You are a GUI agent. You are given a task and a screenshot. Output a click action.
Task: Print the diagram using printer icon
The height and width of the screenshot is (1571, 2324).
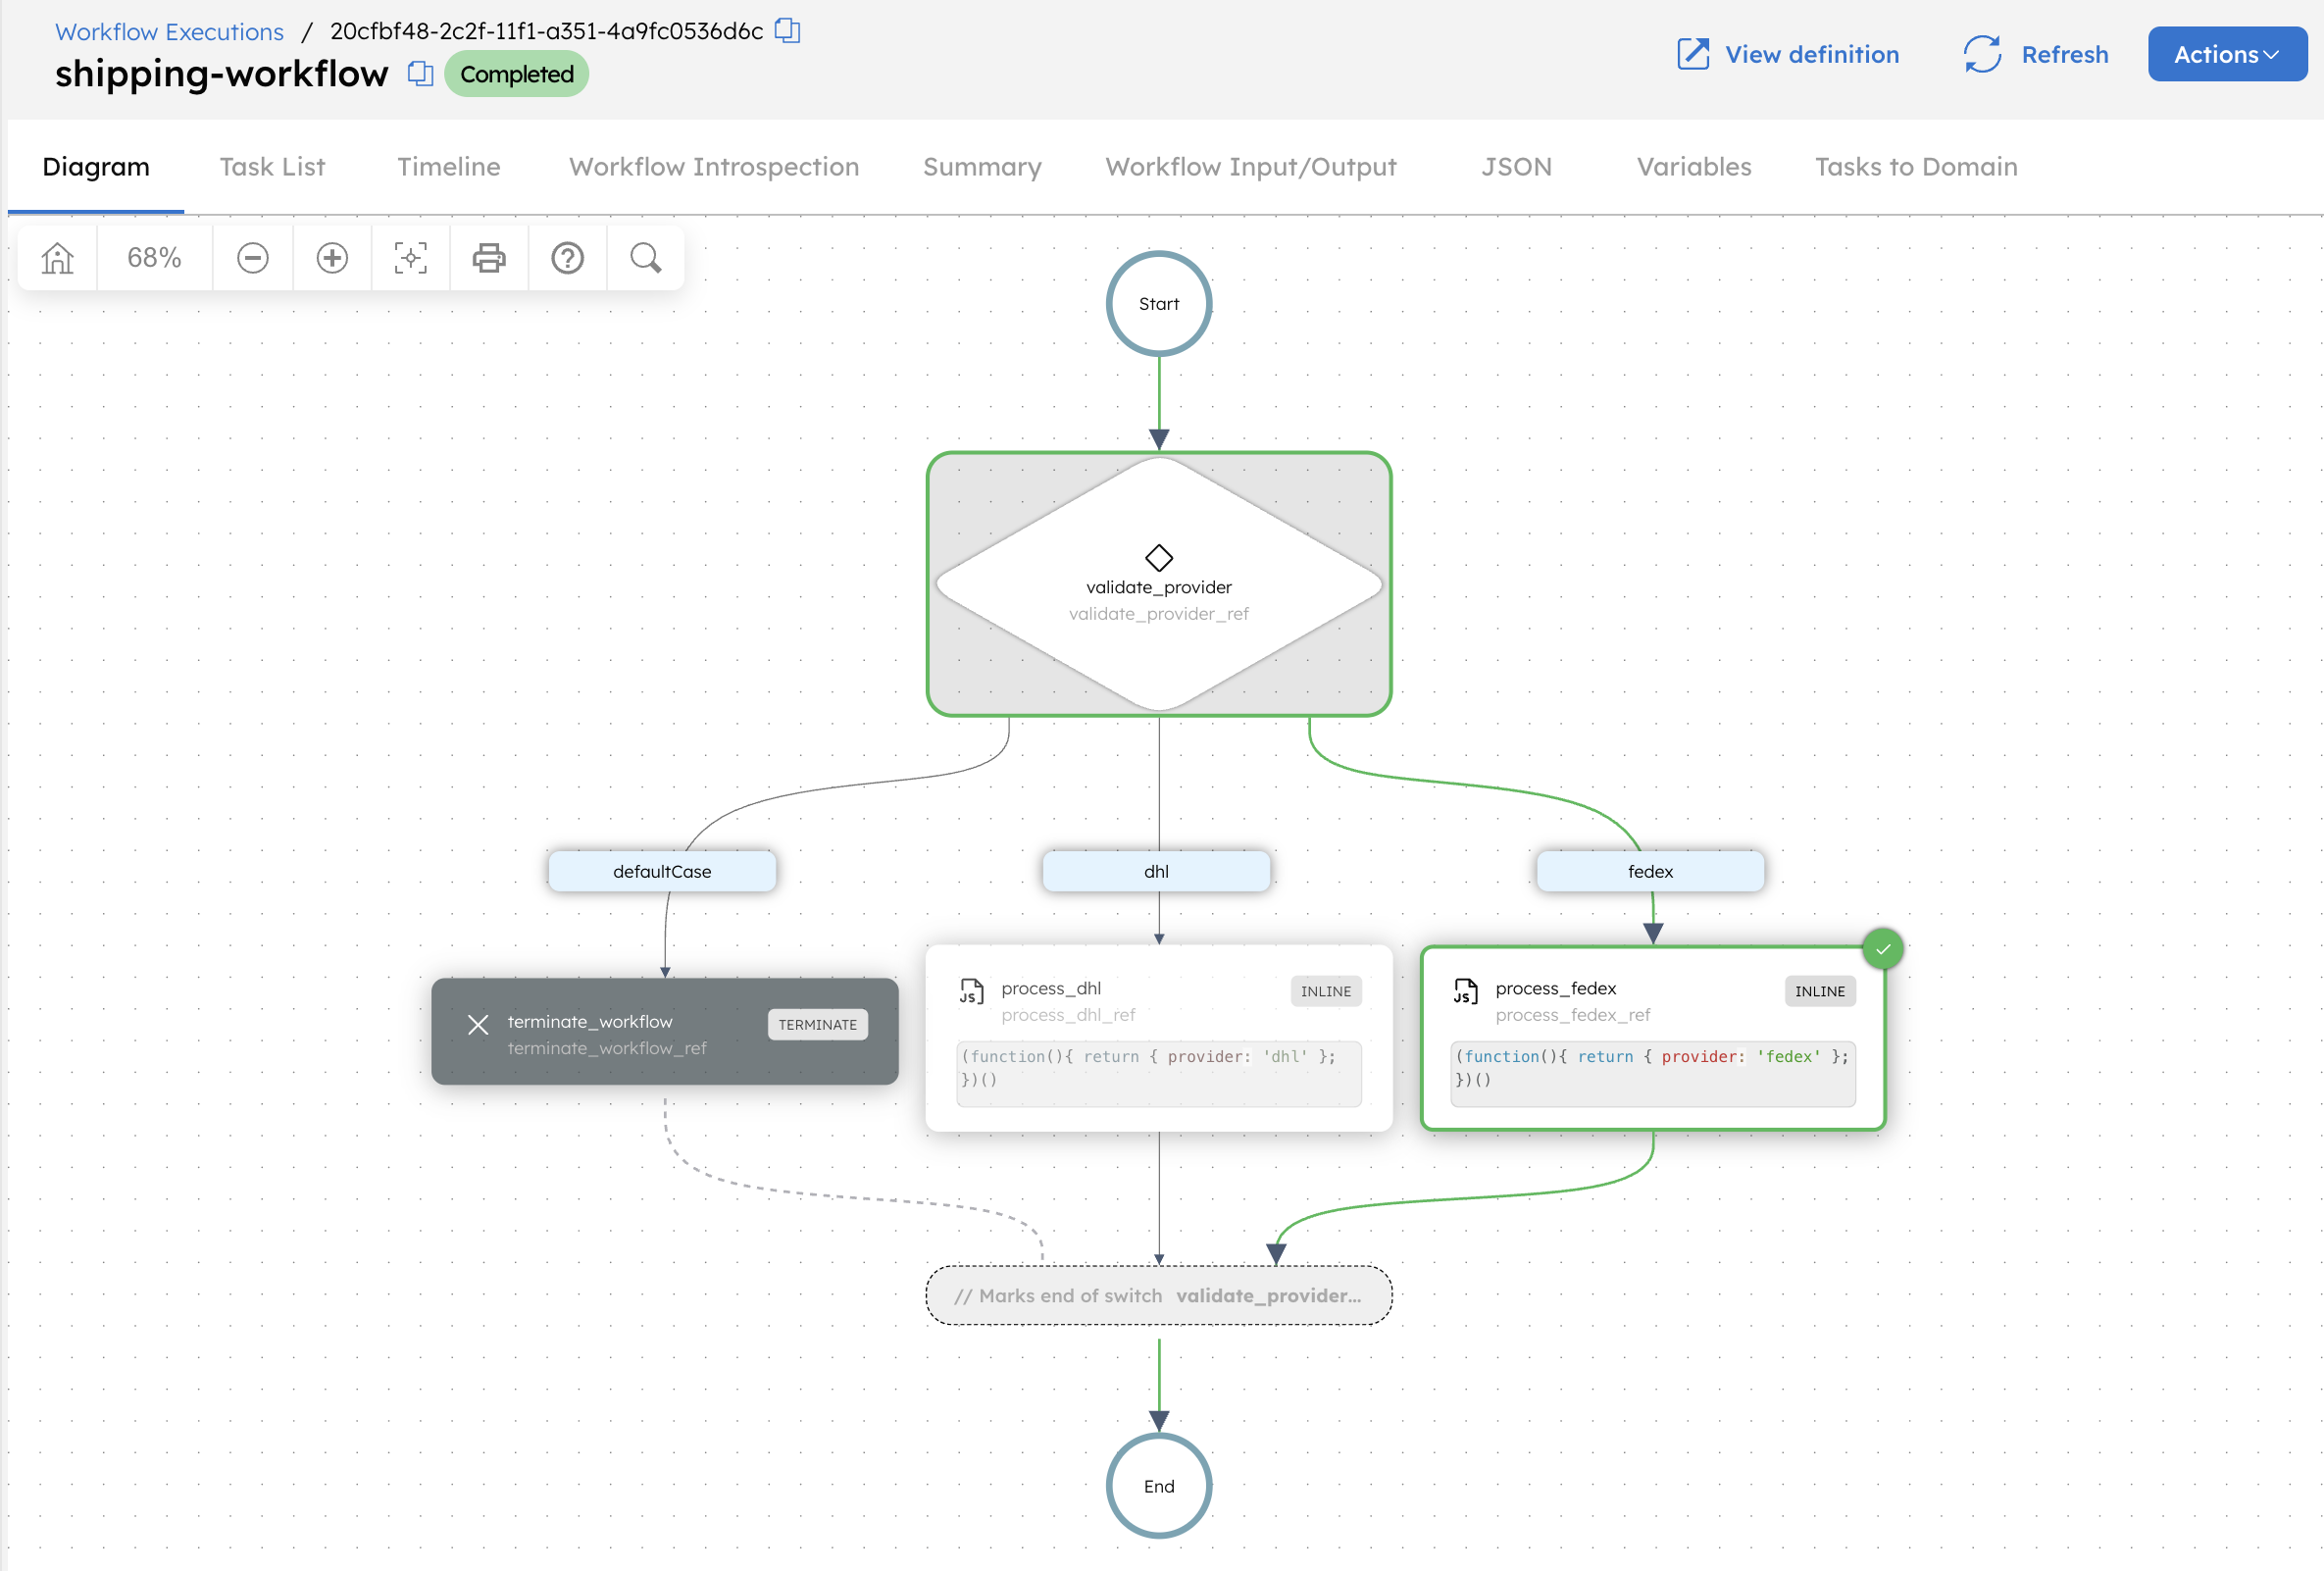(x=489, y=258)
